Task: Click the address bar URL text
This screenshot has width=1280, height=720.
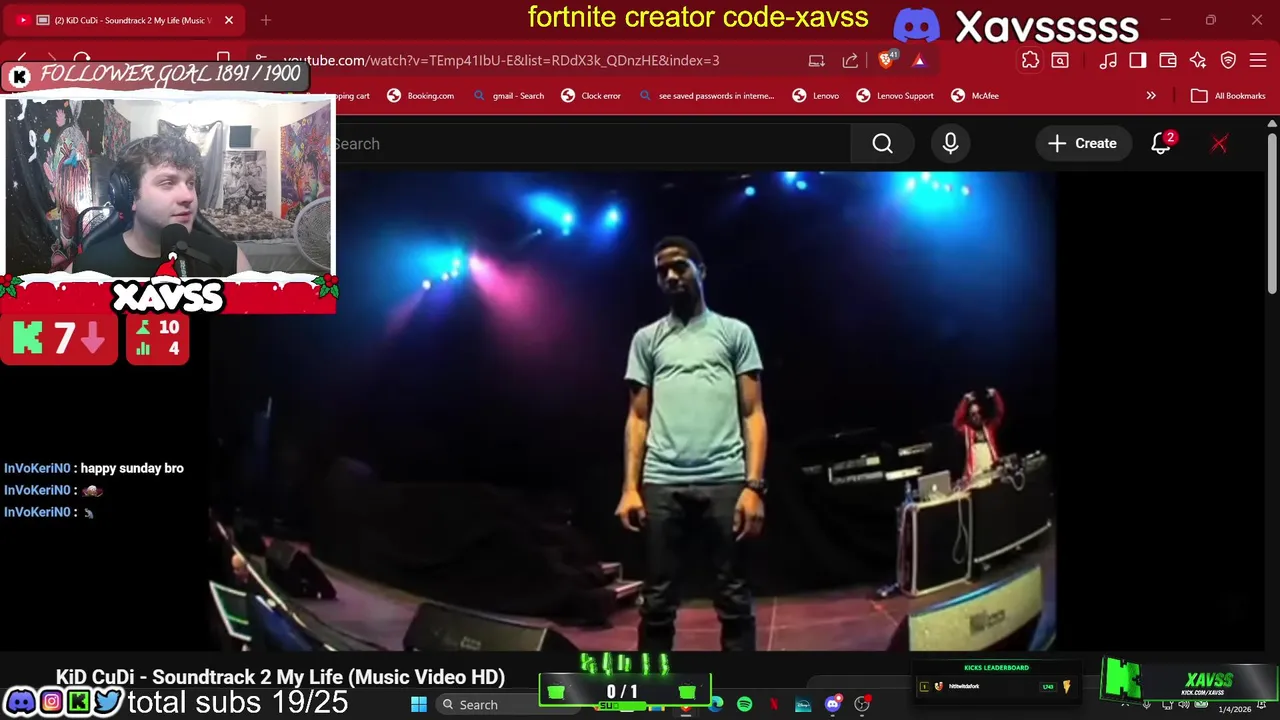Action: point(500,61)
